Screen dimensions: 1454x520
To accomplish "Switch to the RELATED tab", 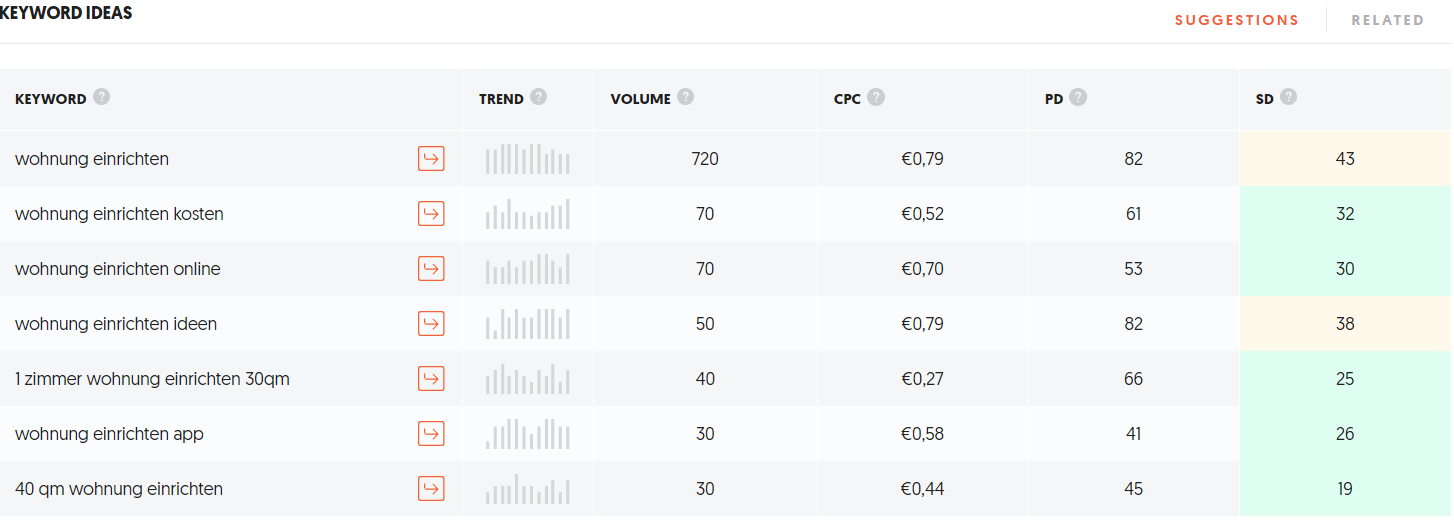I will 1388,20.
